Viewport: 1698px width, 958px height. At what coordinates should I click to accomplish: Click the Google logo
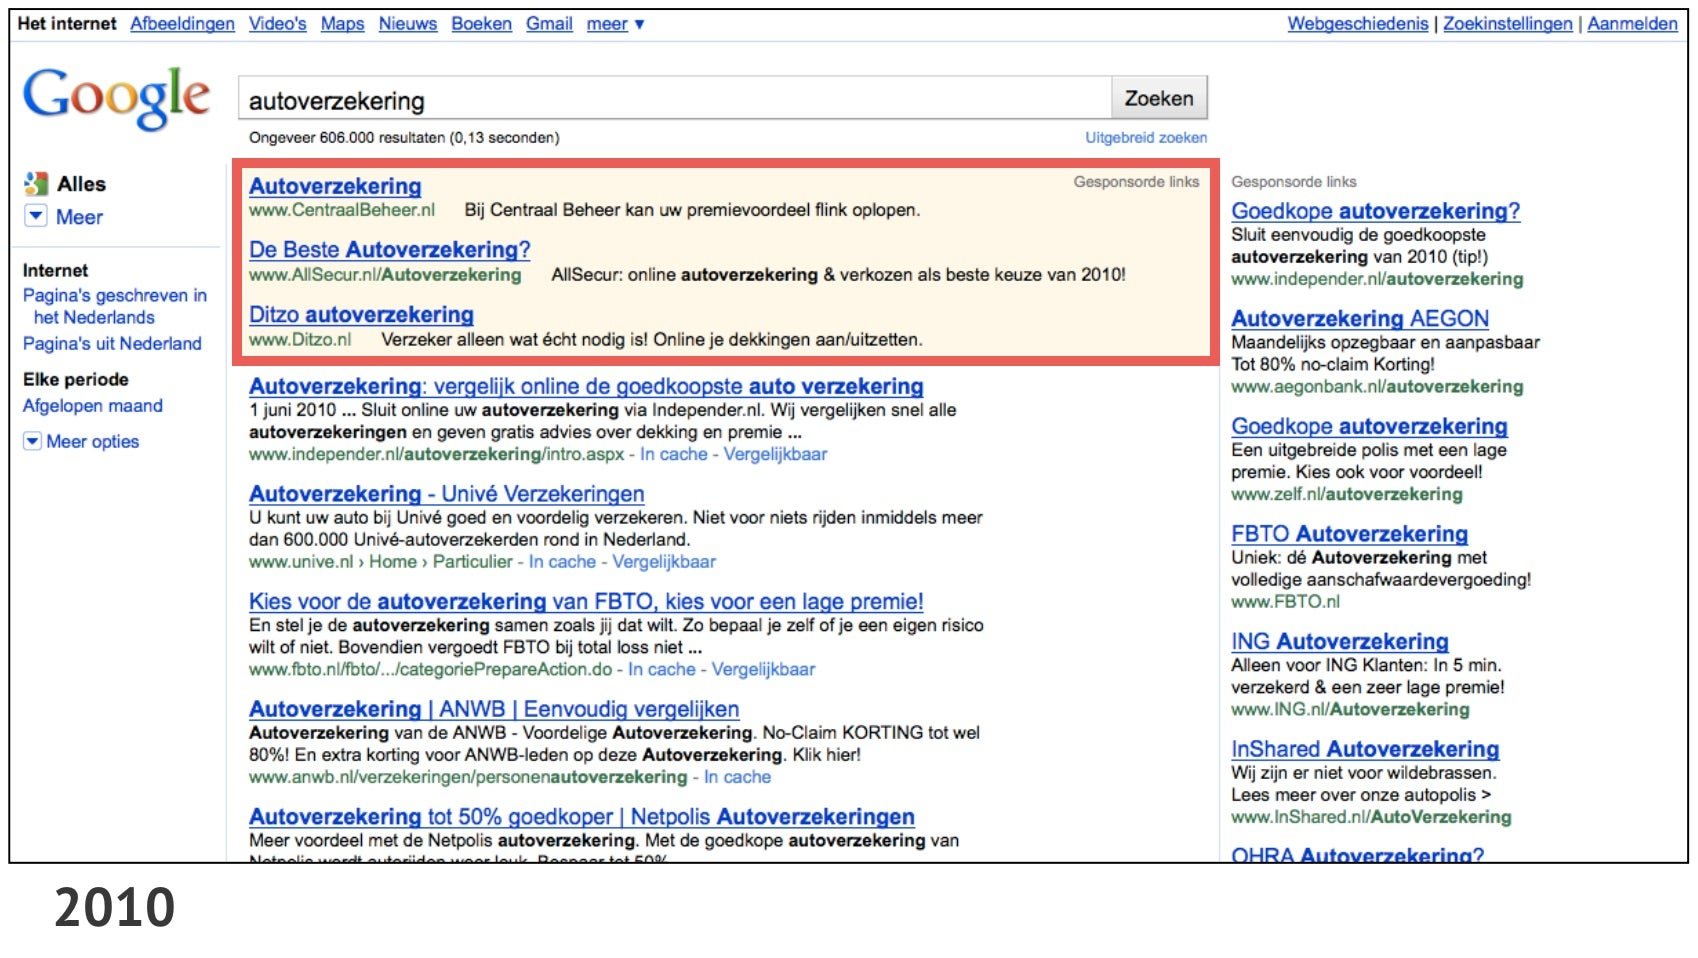click(x=116, y=98)
